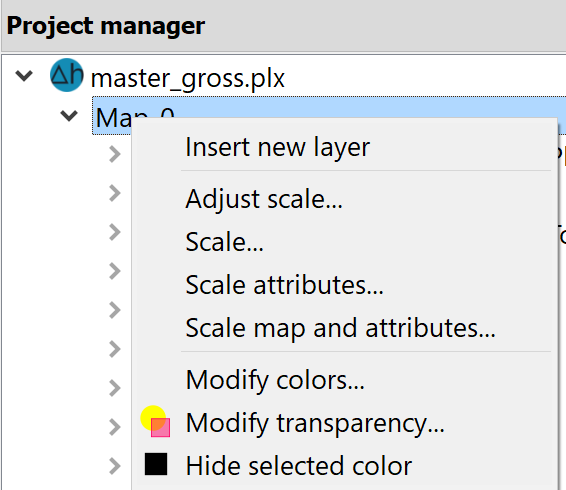The height and width of the screenshot is (490, 566).
Task: Click the Project manager panel title
Action: click(x=106, y=26)
